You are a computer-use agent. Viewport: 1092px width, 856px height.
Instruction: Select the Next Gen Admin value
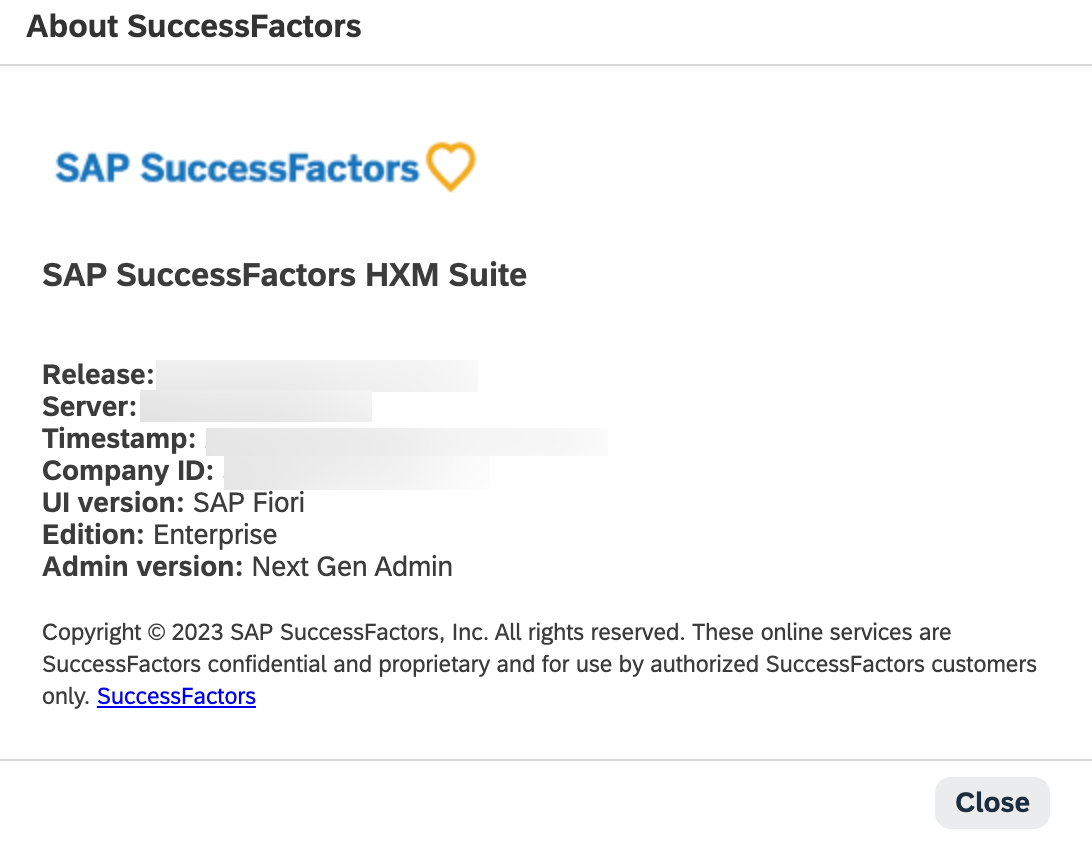click(x=352, y=567)
